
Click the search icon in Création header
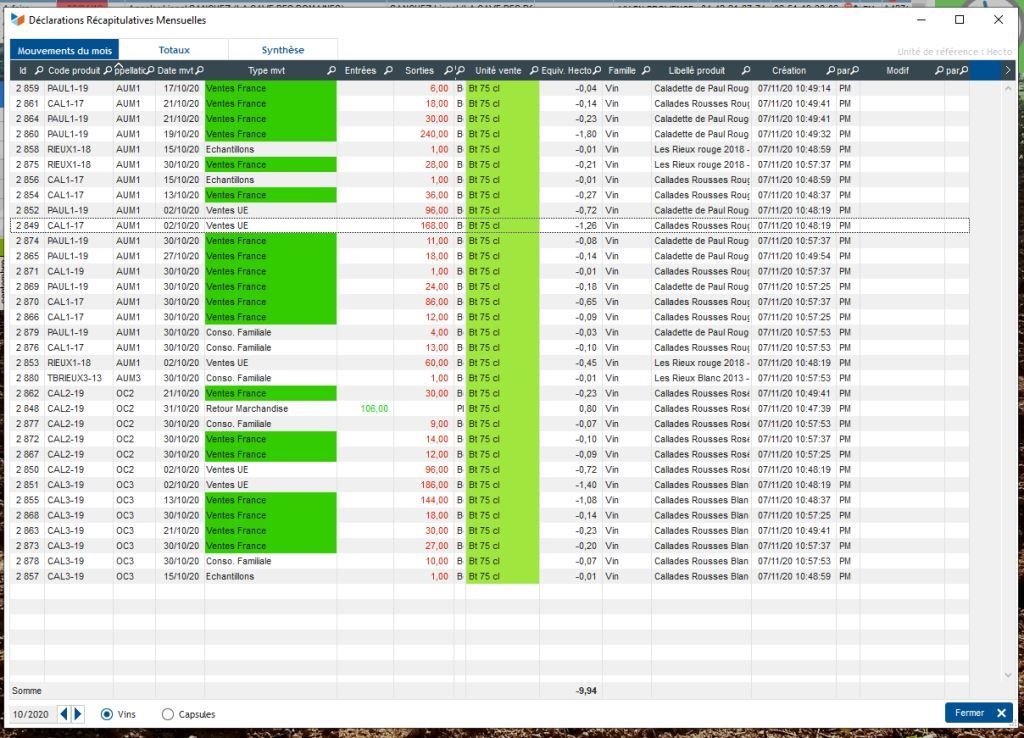click(x=830, y=71)
